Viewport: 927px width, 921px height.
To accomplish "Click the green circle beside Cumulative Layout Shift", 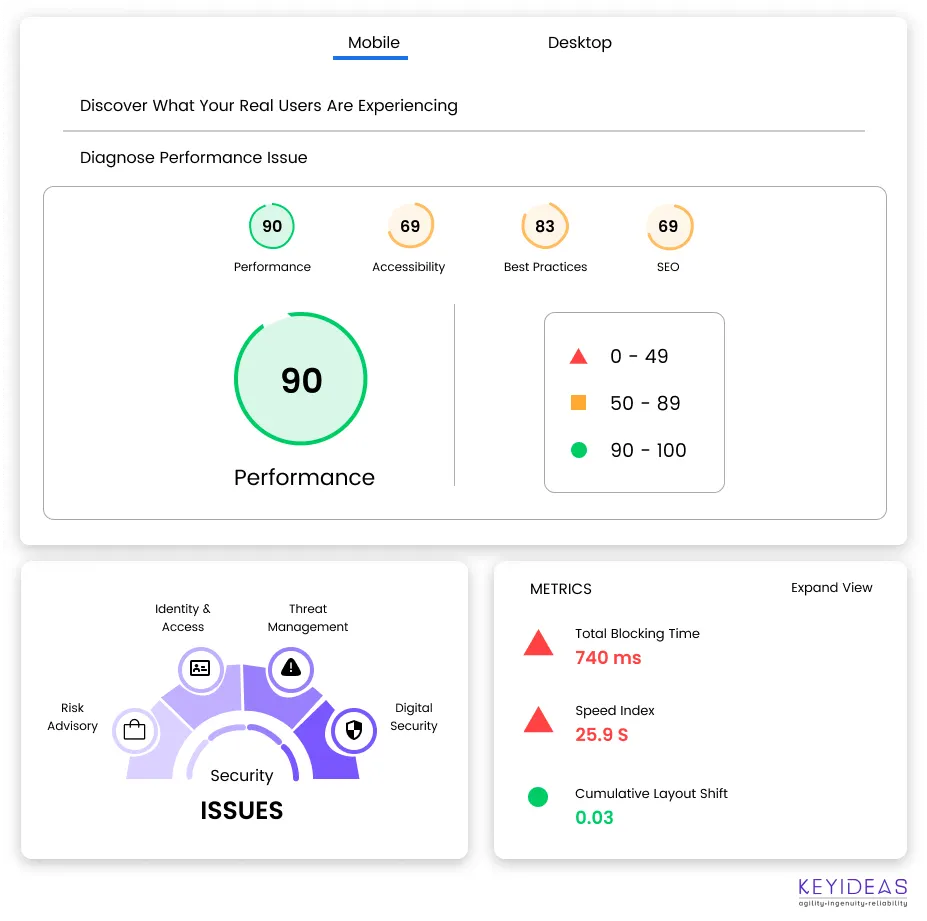I will click(x=538, y=797).
